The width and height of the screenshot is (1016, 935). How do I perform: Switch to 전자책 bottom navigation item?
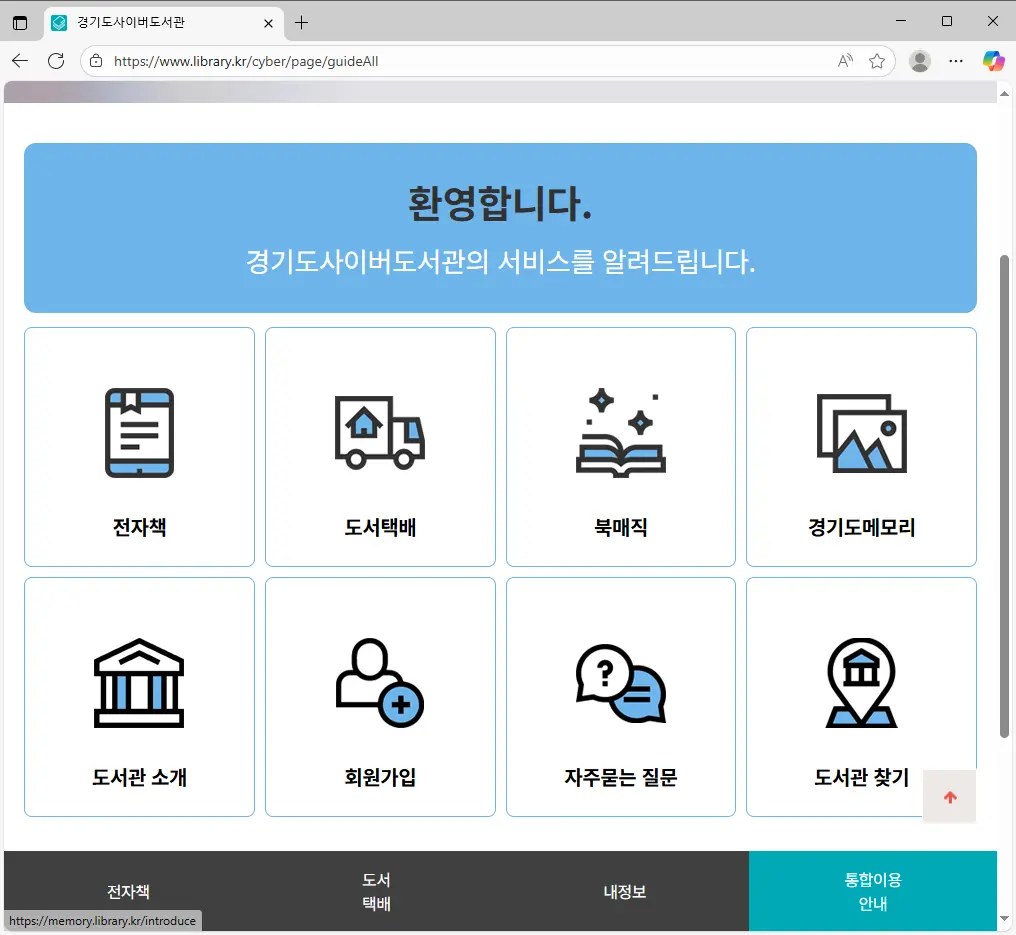pyautogui.click(x=128, y=892)
